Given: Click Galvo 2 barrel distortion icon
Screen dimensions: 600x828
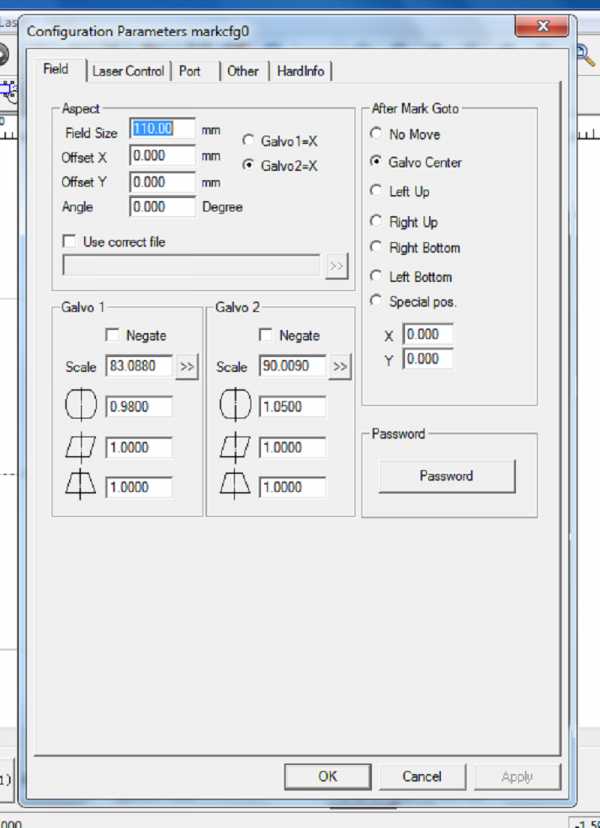Looking at the screenshot, I should click(x=235, y=405).
